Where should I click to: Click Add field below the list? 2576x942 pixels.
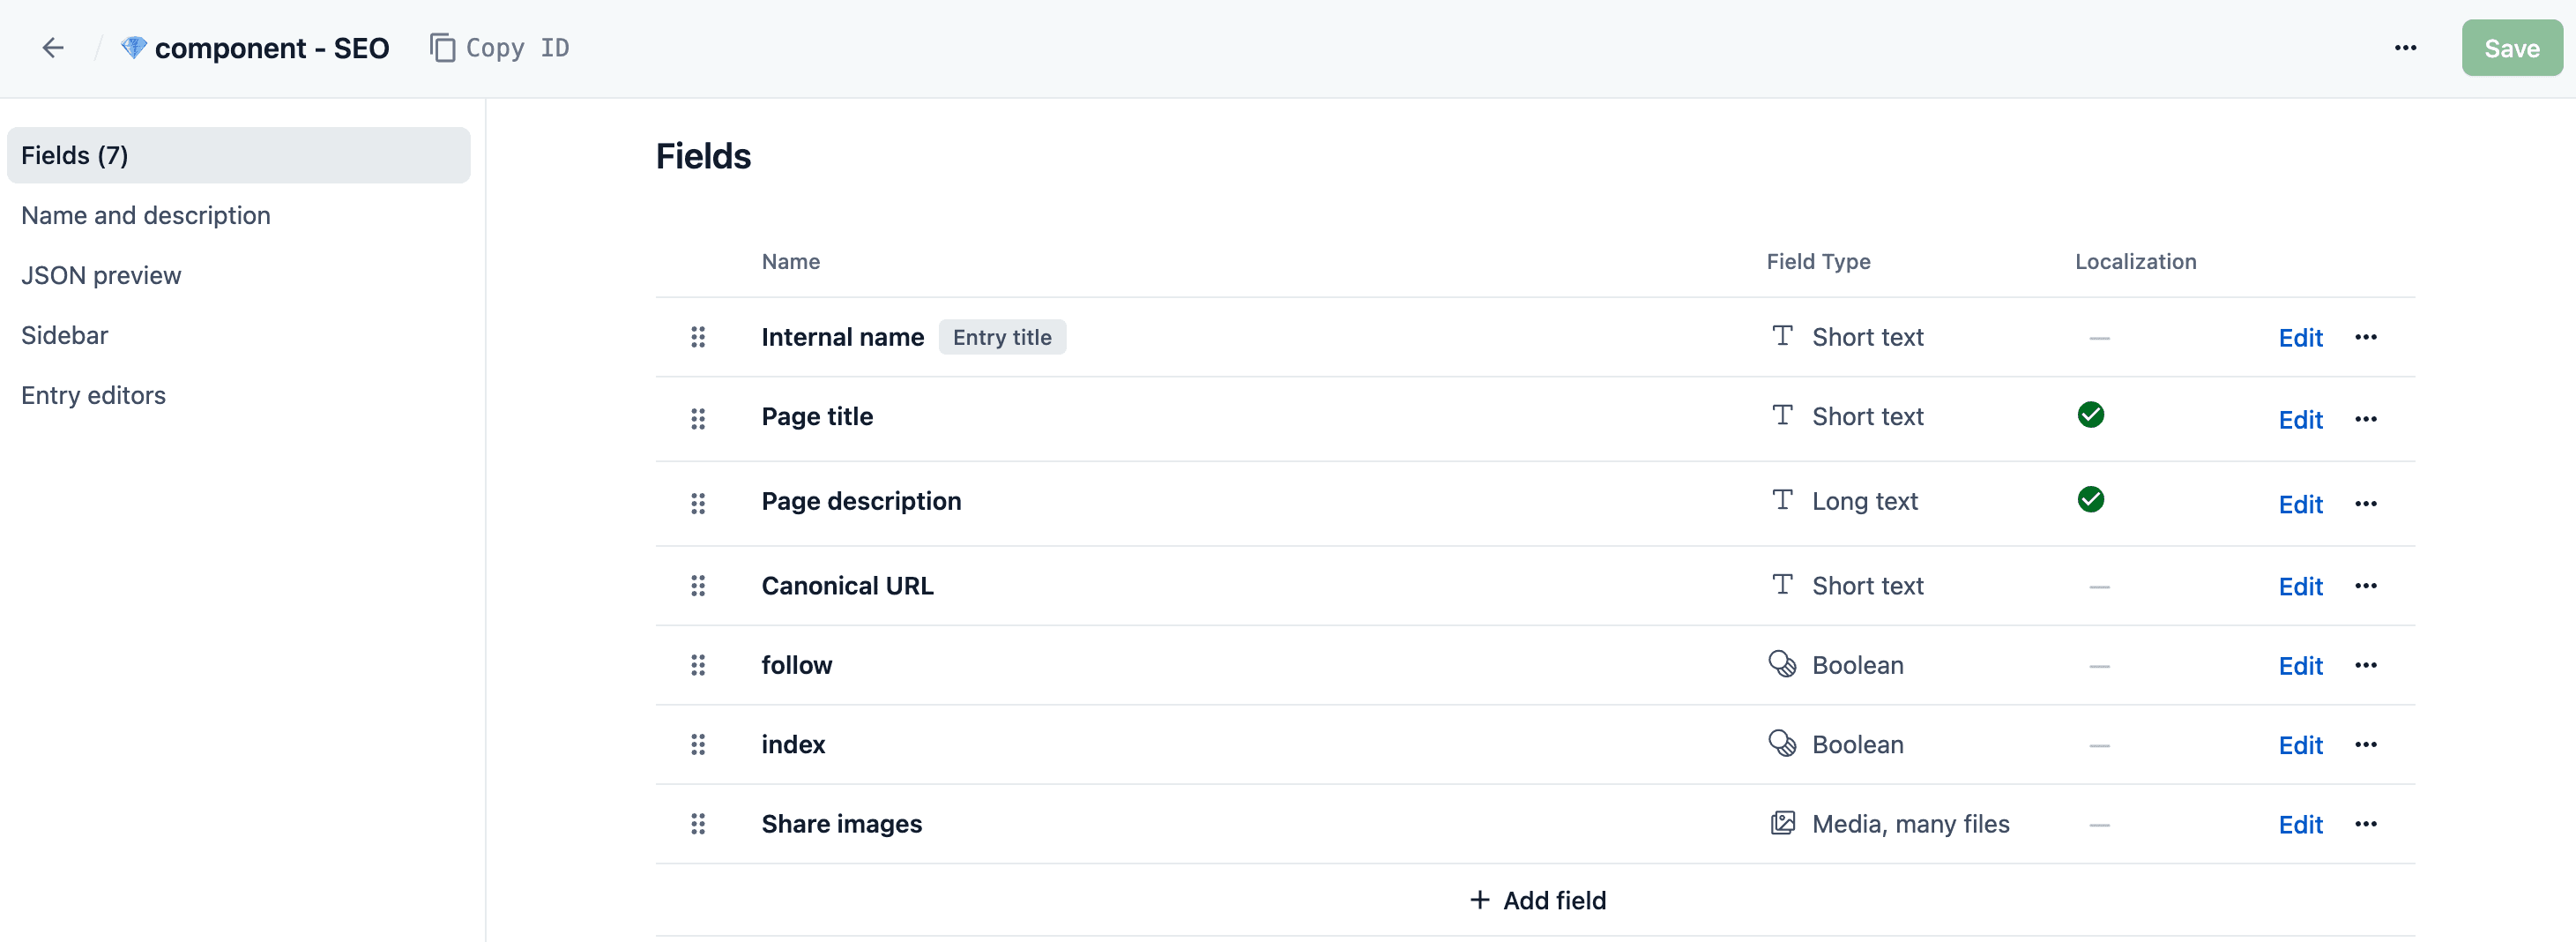[x=1537, y=900]
